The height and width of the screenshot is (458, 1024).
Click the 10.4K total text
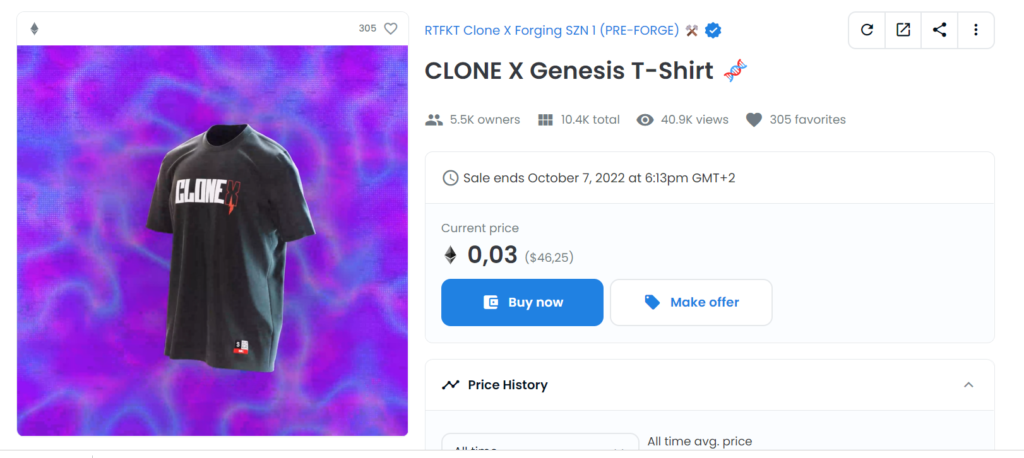[590, 120]
